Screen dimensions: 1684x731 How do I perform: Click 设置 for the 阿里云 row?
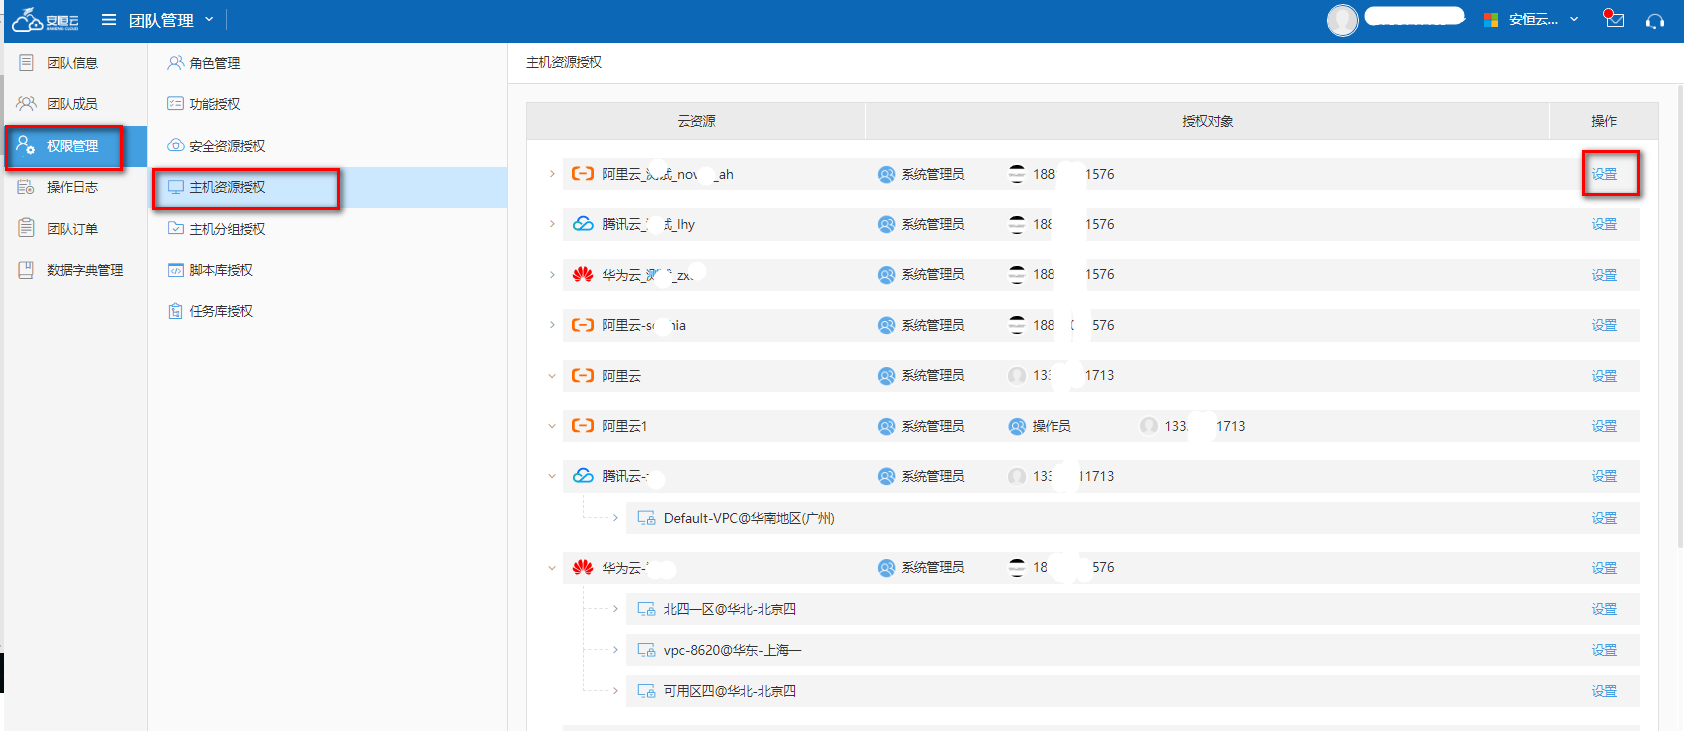tap(1604, 376)
